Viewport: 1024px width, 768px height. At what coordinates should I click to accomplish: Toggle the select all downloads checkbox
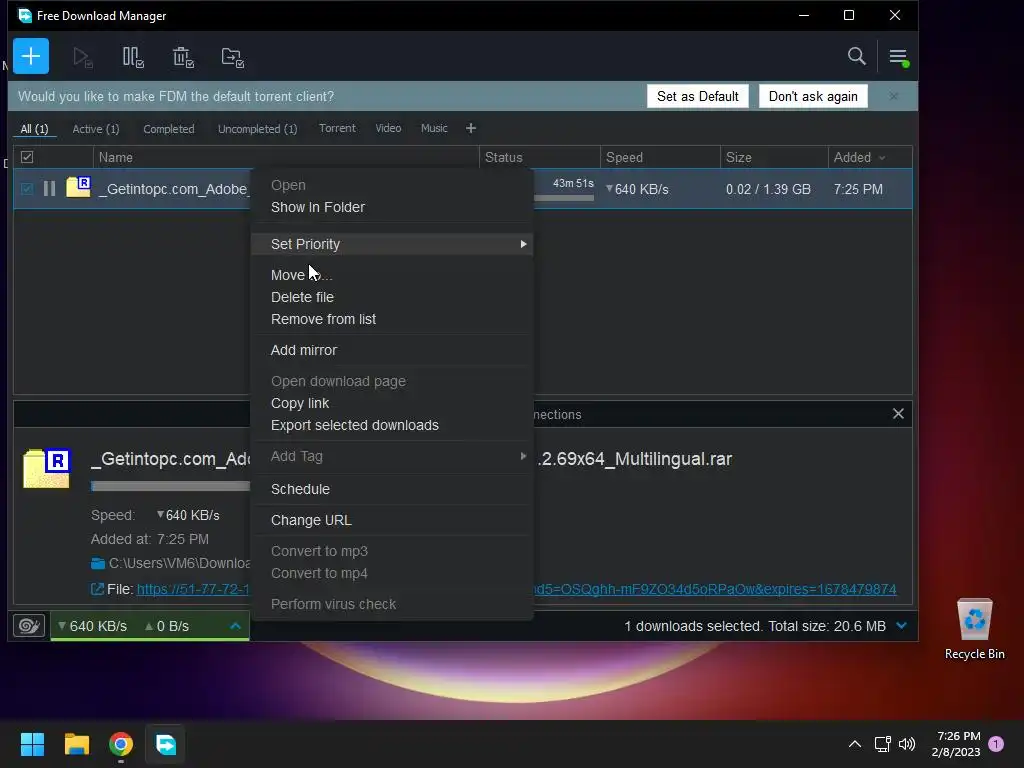[x=27, y=157]
